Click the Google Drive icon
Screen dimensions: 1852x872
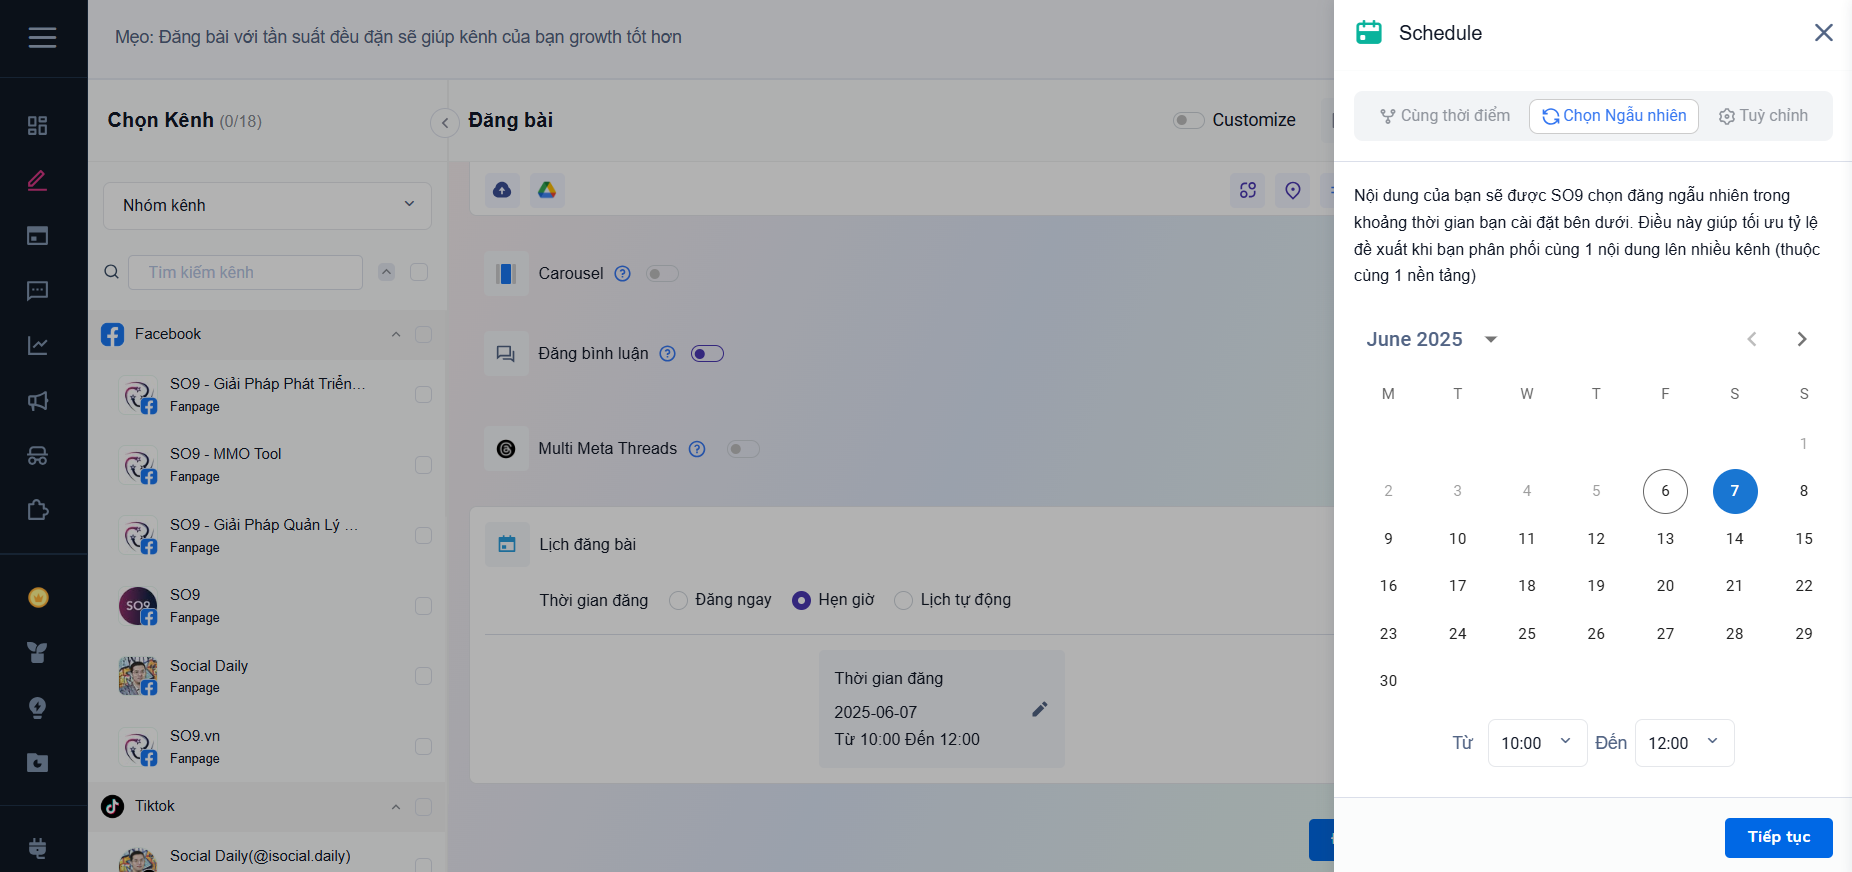pos(547,190)
